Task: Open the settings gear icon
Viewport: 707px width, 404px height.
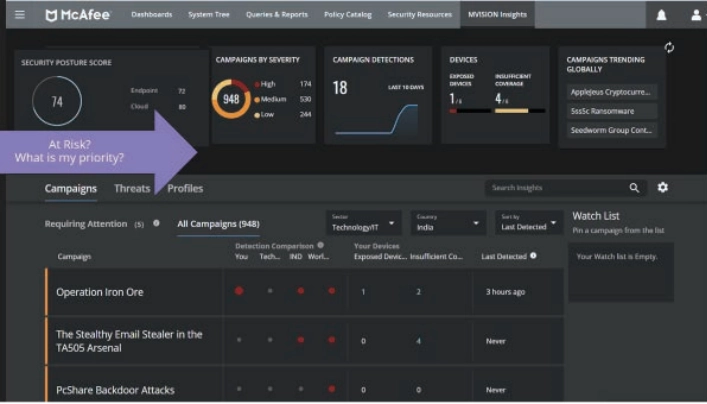Action: tap(662, 187)
